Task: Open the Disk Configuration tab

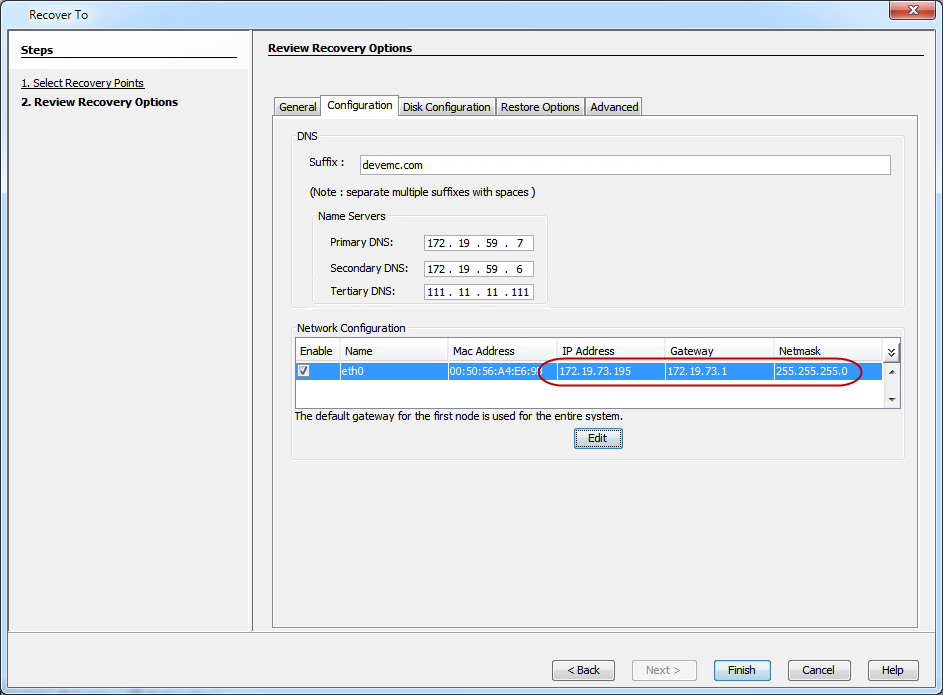Action: point(446,107)
